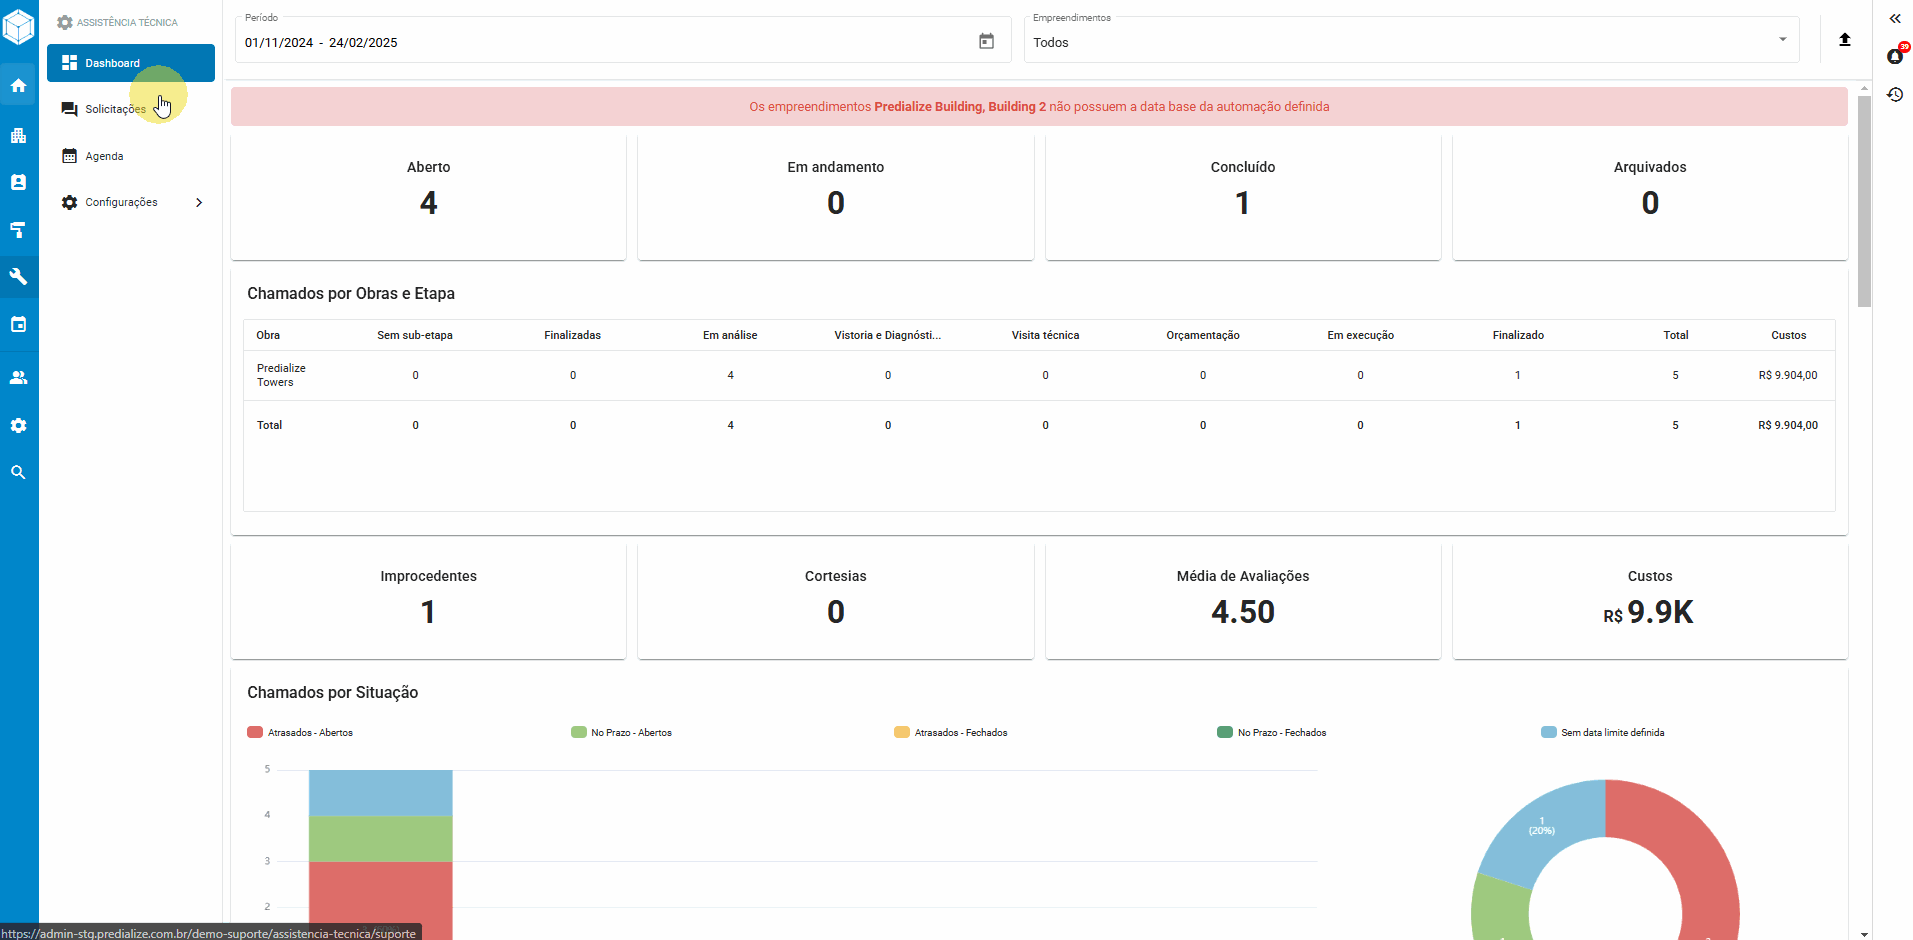The image size is (1913, 940).
Task: Open Solicitações menu item
Action: [x=115, y=109]
